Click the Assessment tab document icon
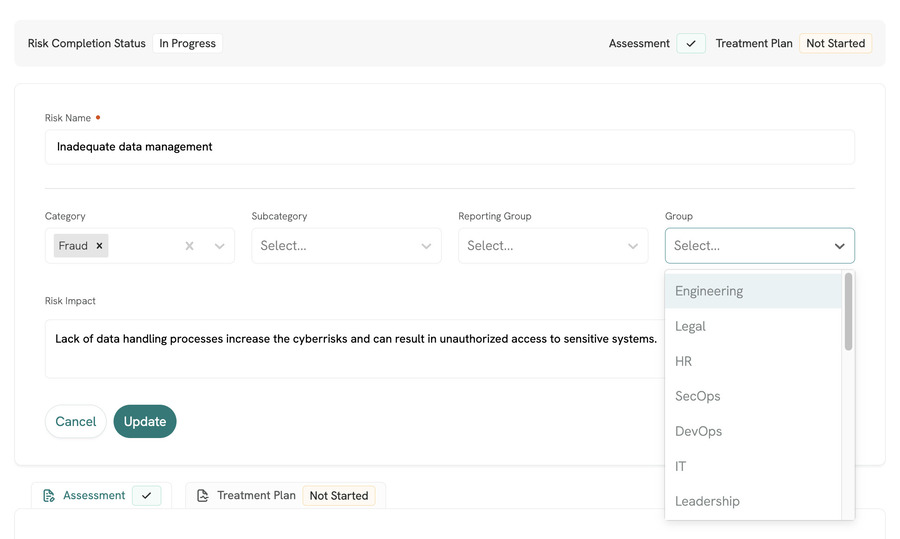The width and height of the screenshot is (900, 539). coord(49,496)
